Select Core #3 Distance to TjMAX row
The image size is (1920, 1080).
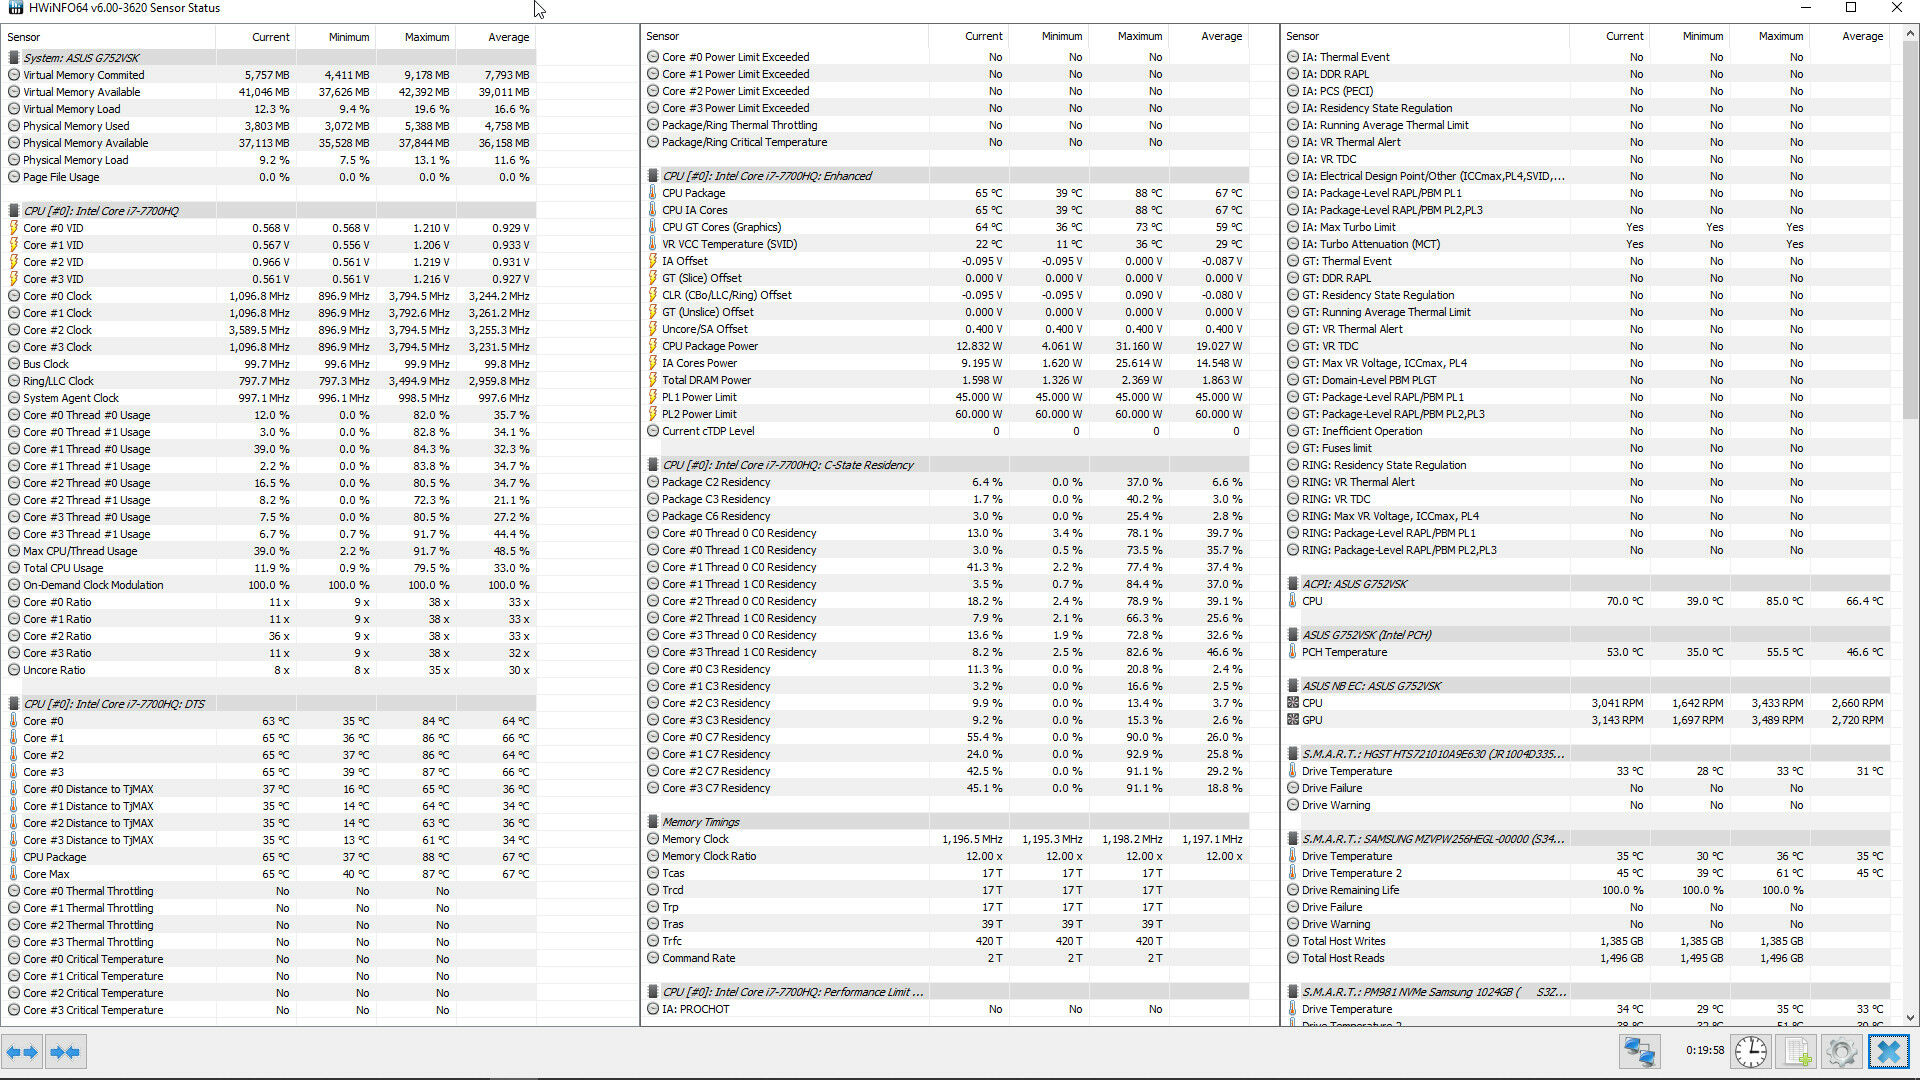coord(270,840)
